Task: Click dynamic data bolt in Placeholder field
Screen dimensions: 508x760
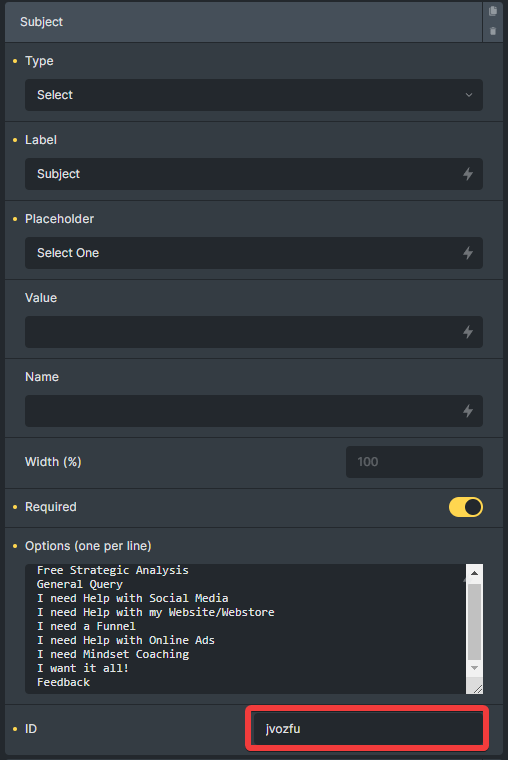Action: click(468, 253)
